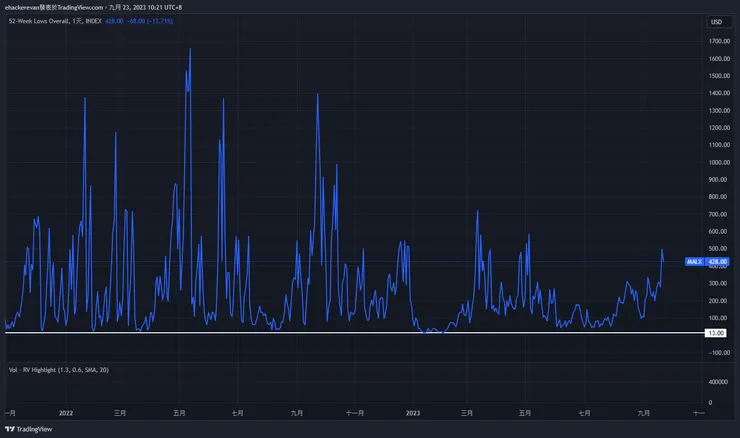The image size is (740, 438).
Task: Click the 2023 label on time axis
Action: (413, 413)
